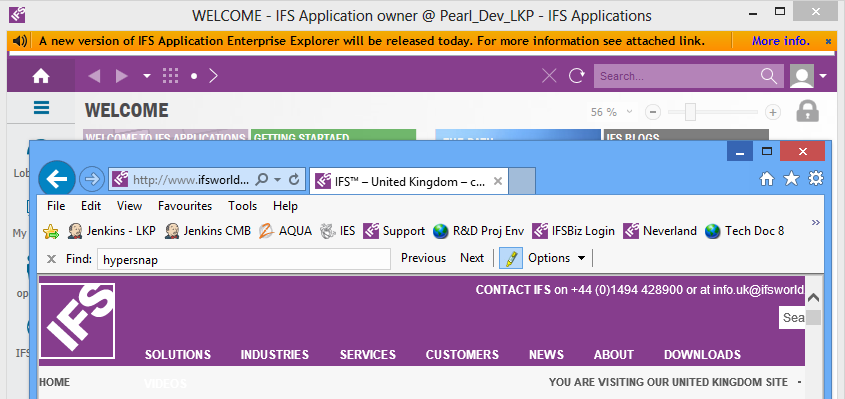Zoom in with the plus button
This screenshot has width=845, height=399.
(x=773, y=112)
